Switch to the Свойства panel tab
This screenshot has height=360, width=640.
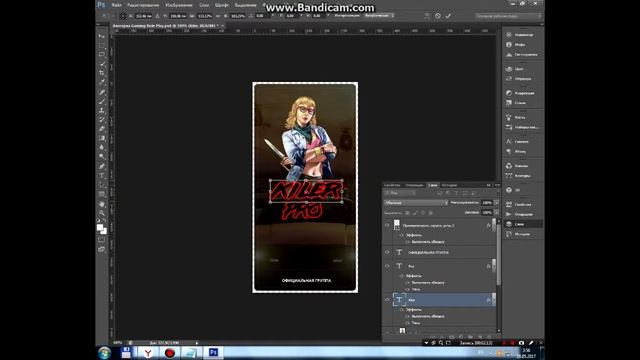pyautogui.click(x=392, y=185)
